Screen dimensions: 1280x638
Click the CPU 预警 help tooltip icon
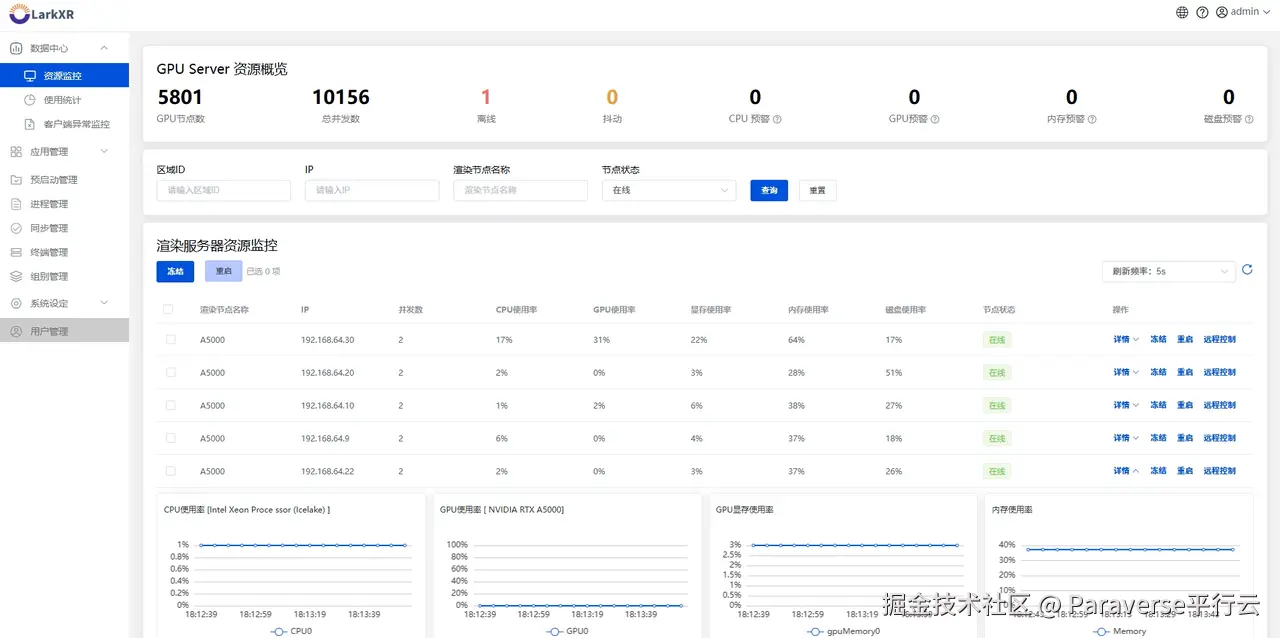pyautogui.click(x=777, y=119)
